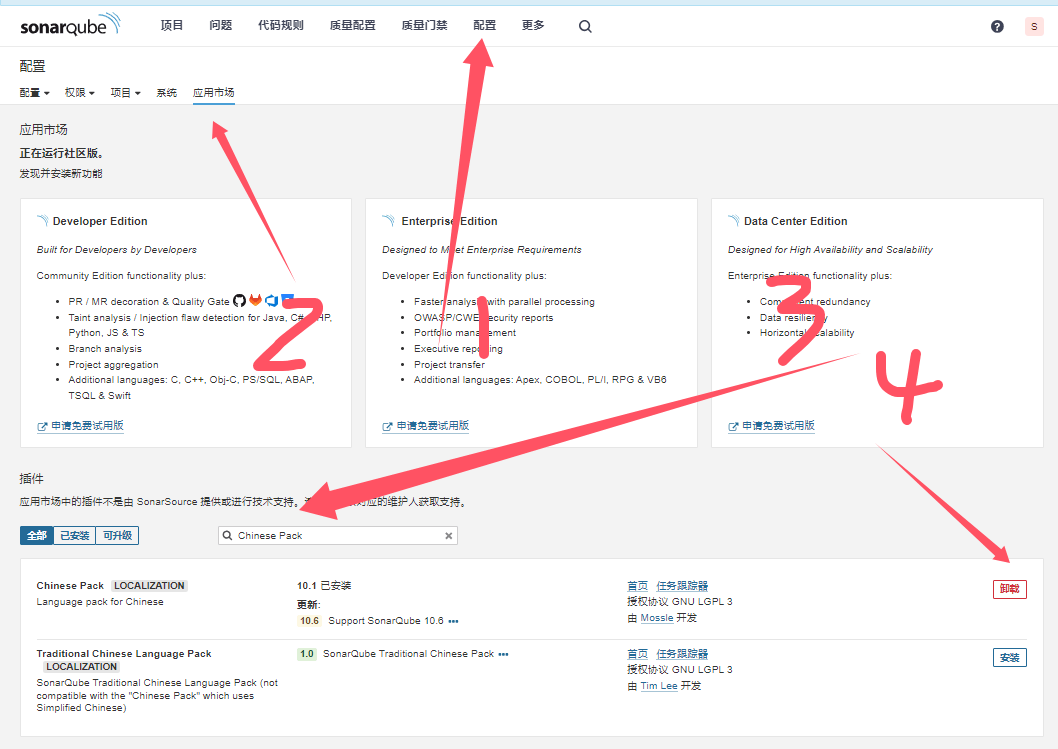Open 配置 in the top navigation
Viewport: 1058px width, 749px height.
484,26
